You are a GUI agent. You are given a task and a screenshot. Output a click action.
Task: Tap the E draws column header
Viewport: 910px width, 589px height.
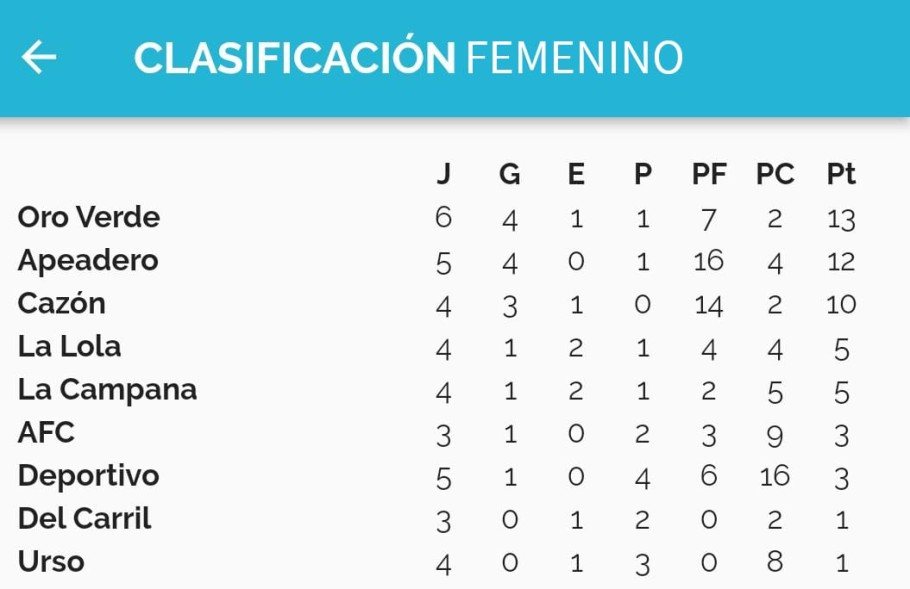click(576, 174)
